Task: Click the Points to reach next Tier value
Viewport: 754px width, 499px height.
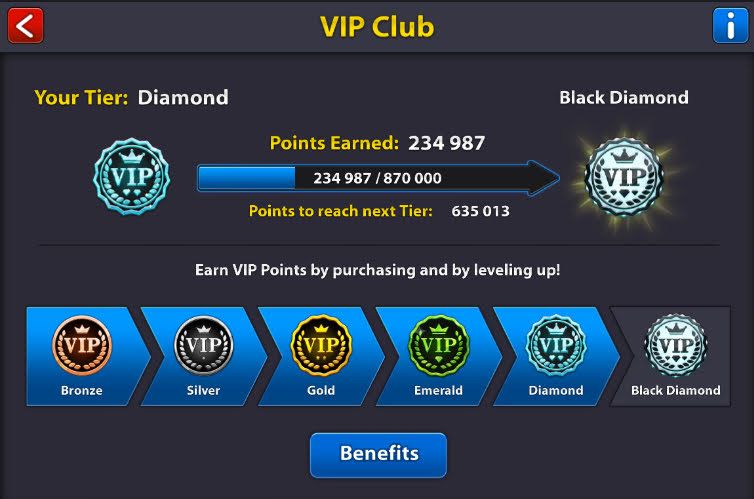Action: pyautogui.click(x=480, y=211)
